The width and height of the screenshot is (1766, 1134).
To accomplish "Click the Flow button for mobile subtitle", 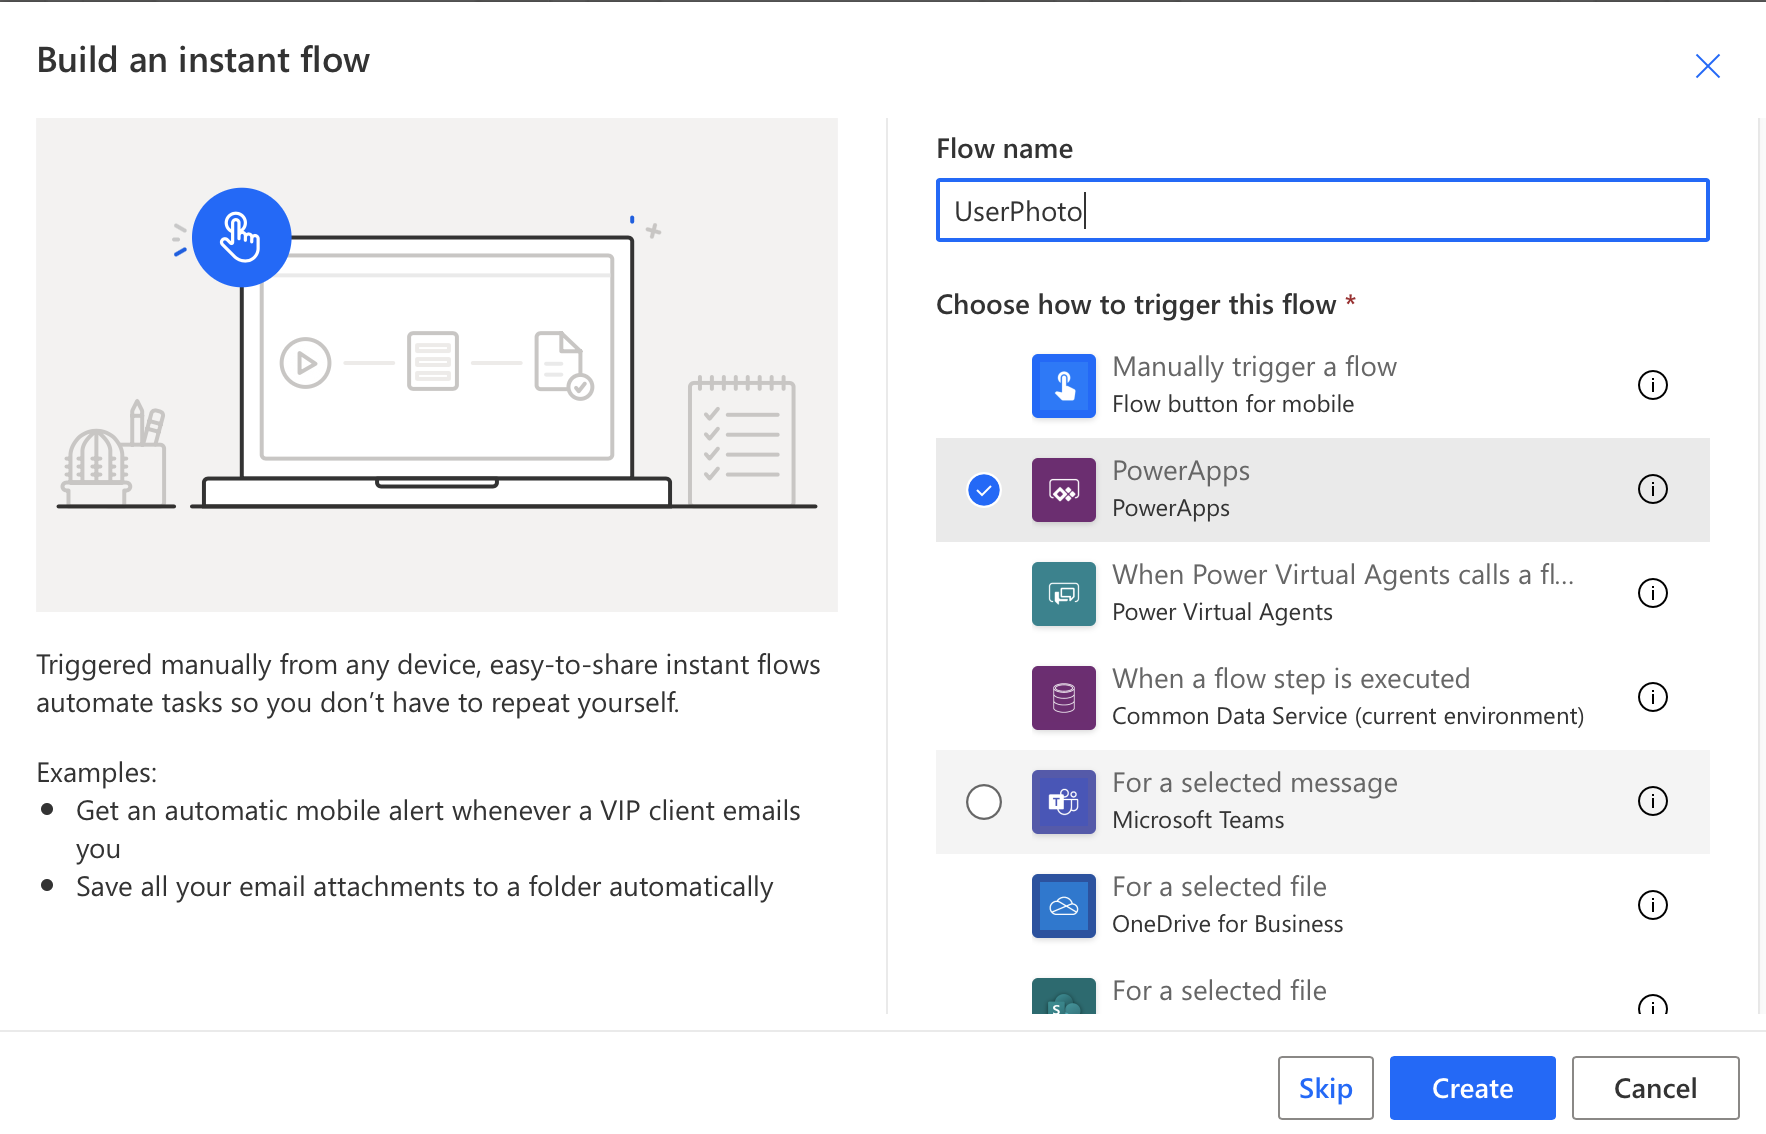I will click(x=1233, y=404).
